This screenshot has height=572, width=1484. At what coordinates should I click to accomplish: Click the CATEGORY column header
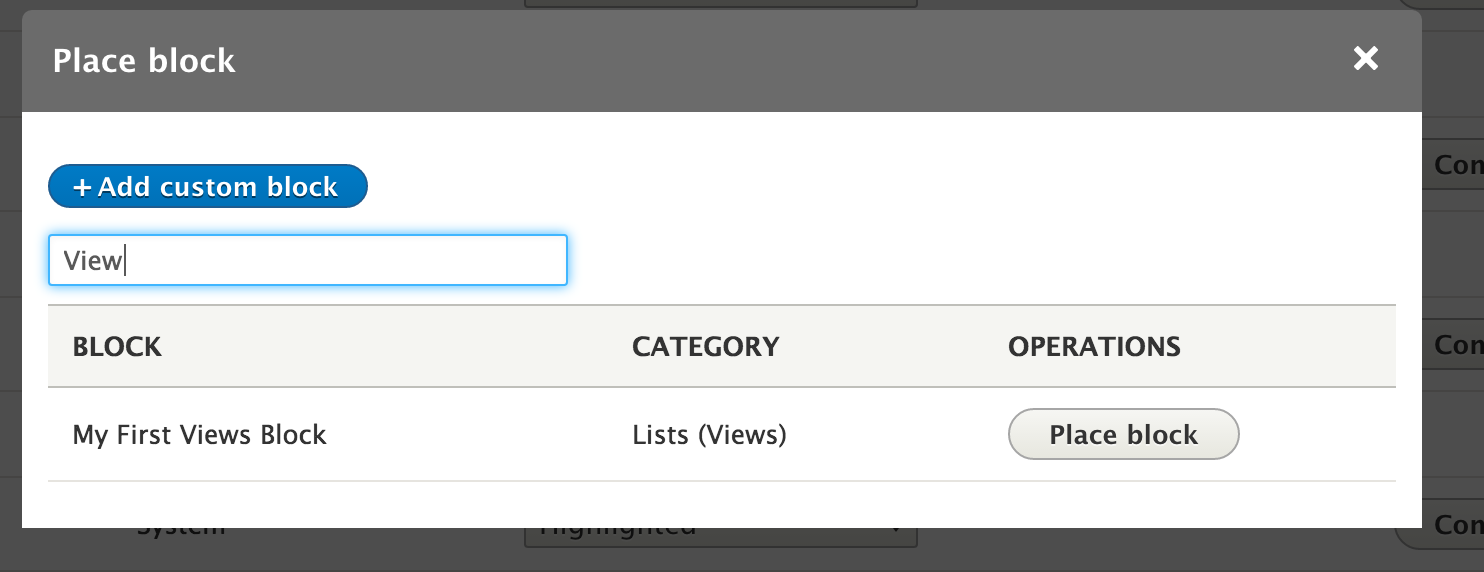(x=705, y=347)
